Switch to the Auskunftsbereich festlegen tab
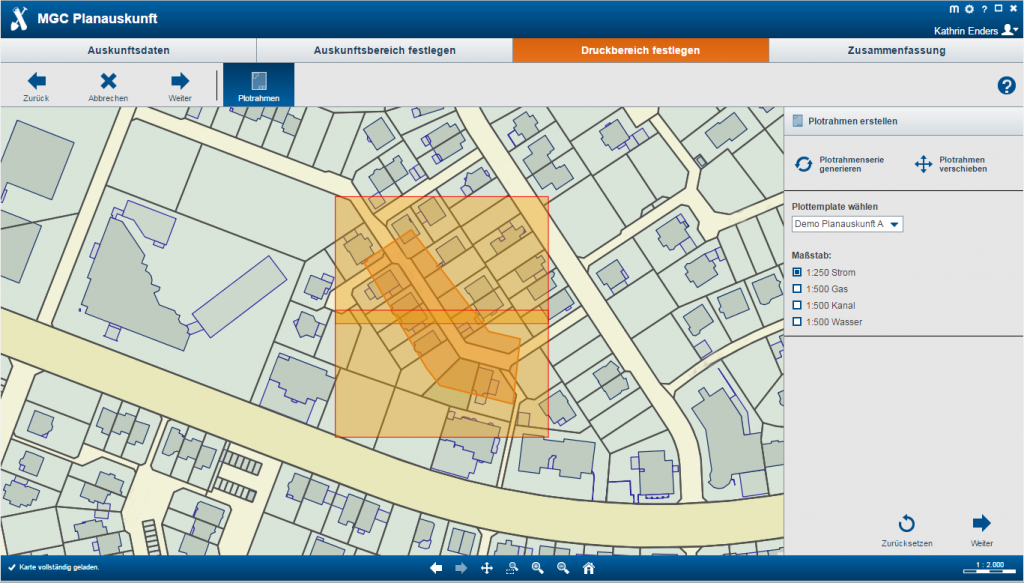 click(x=384, y=50)
